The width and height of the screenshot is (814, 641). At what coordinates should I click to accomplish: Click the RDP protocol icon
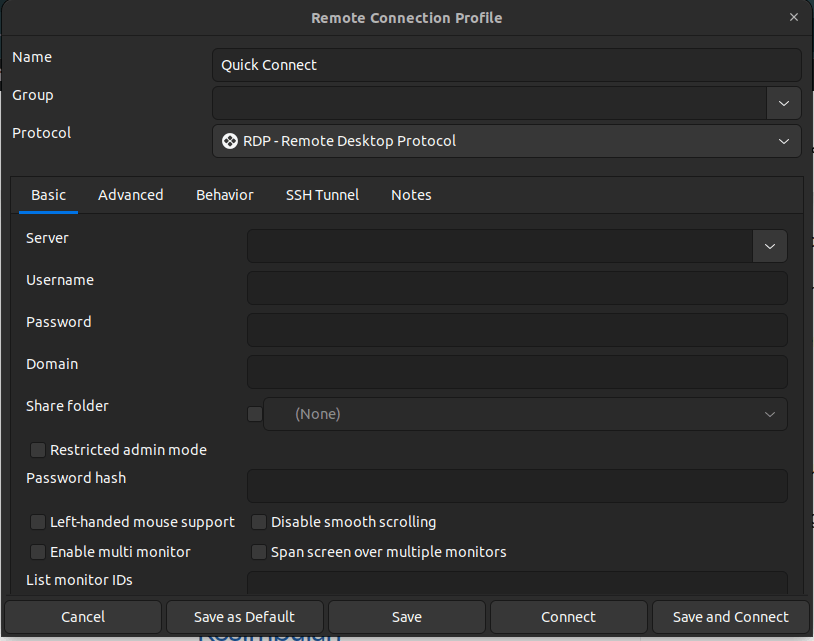pyautogui.click(x=229, y=141)
